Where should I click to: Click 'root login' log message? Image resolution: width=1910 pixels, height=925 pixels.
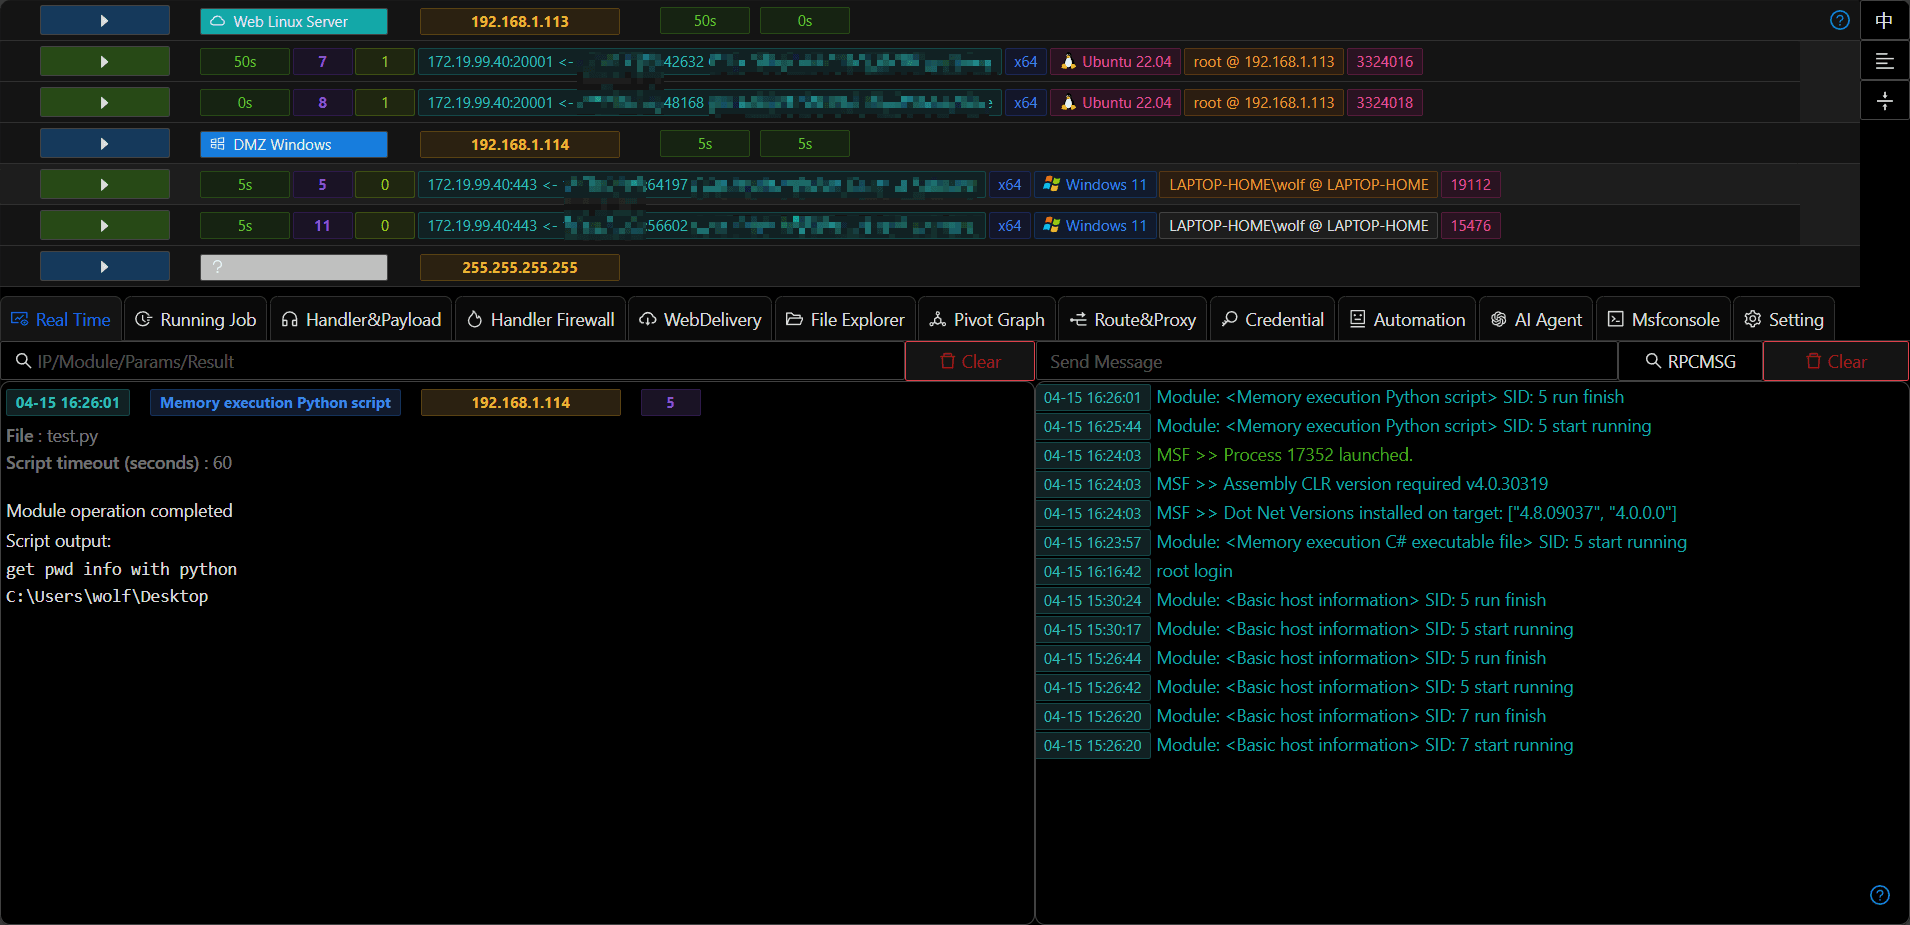(1194, 571)
